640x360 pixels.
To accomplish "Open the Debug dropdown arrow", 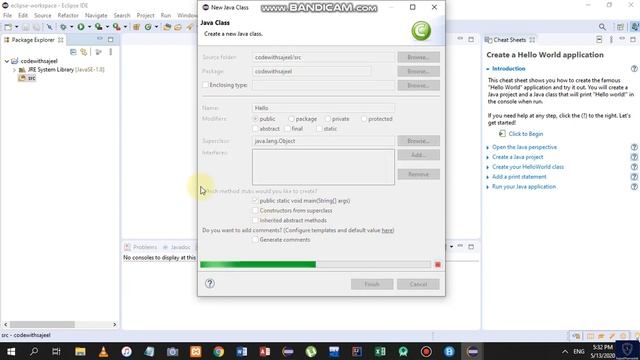I will (71, 27).
